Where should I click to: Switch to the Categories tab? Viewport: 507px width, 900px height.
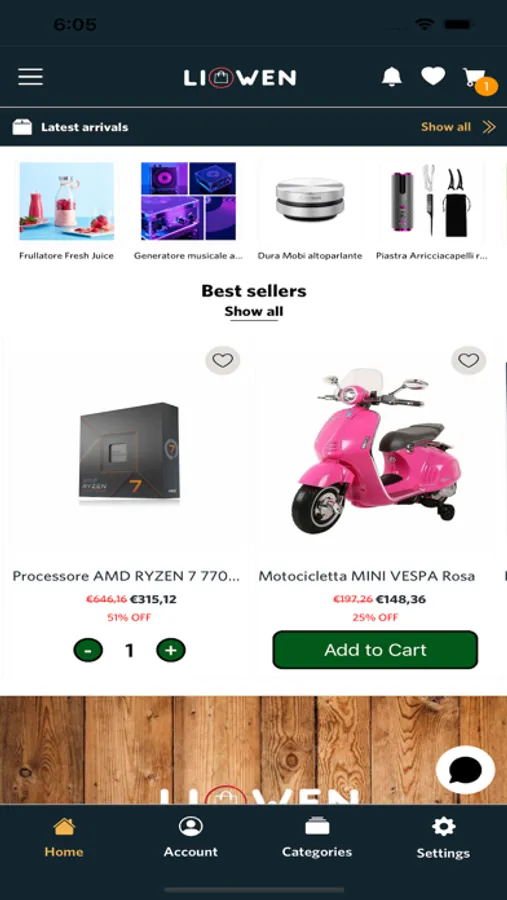(x=317, y=838)
